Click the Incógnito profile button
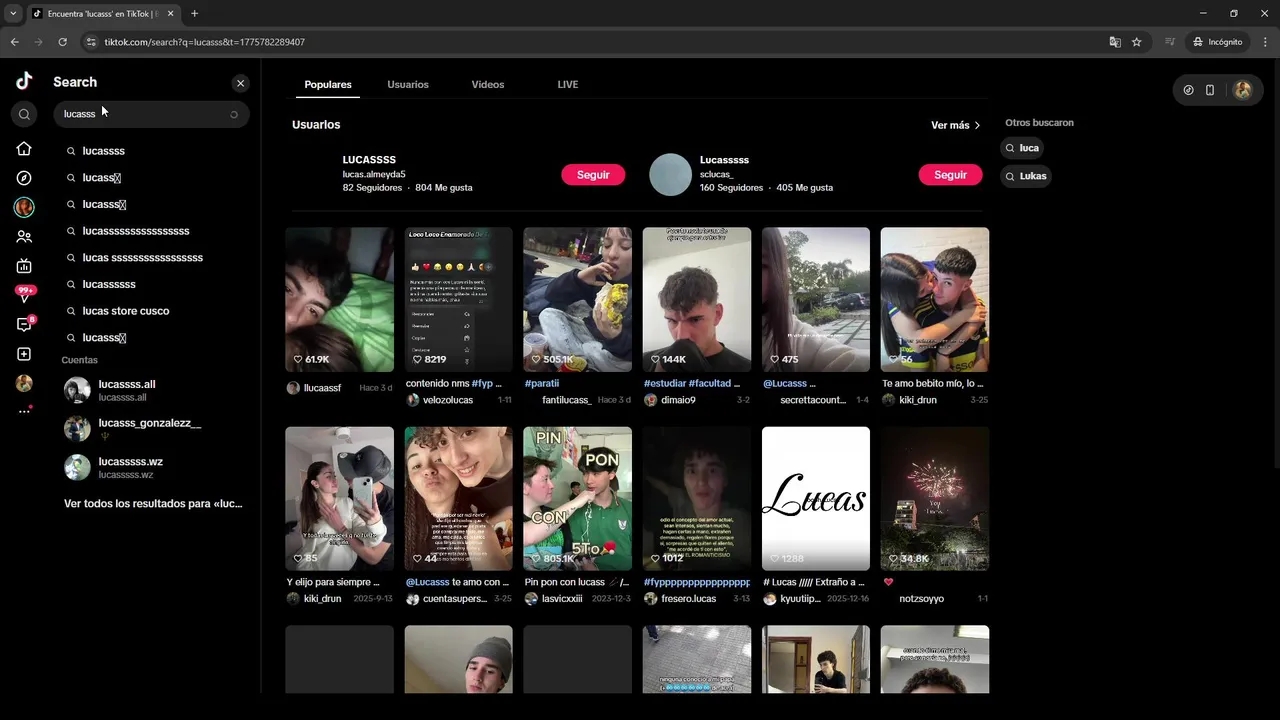The height and width of the screenshot is (720, 1280). coord(1217,42)
